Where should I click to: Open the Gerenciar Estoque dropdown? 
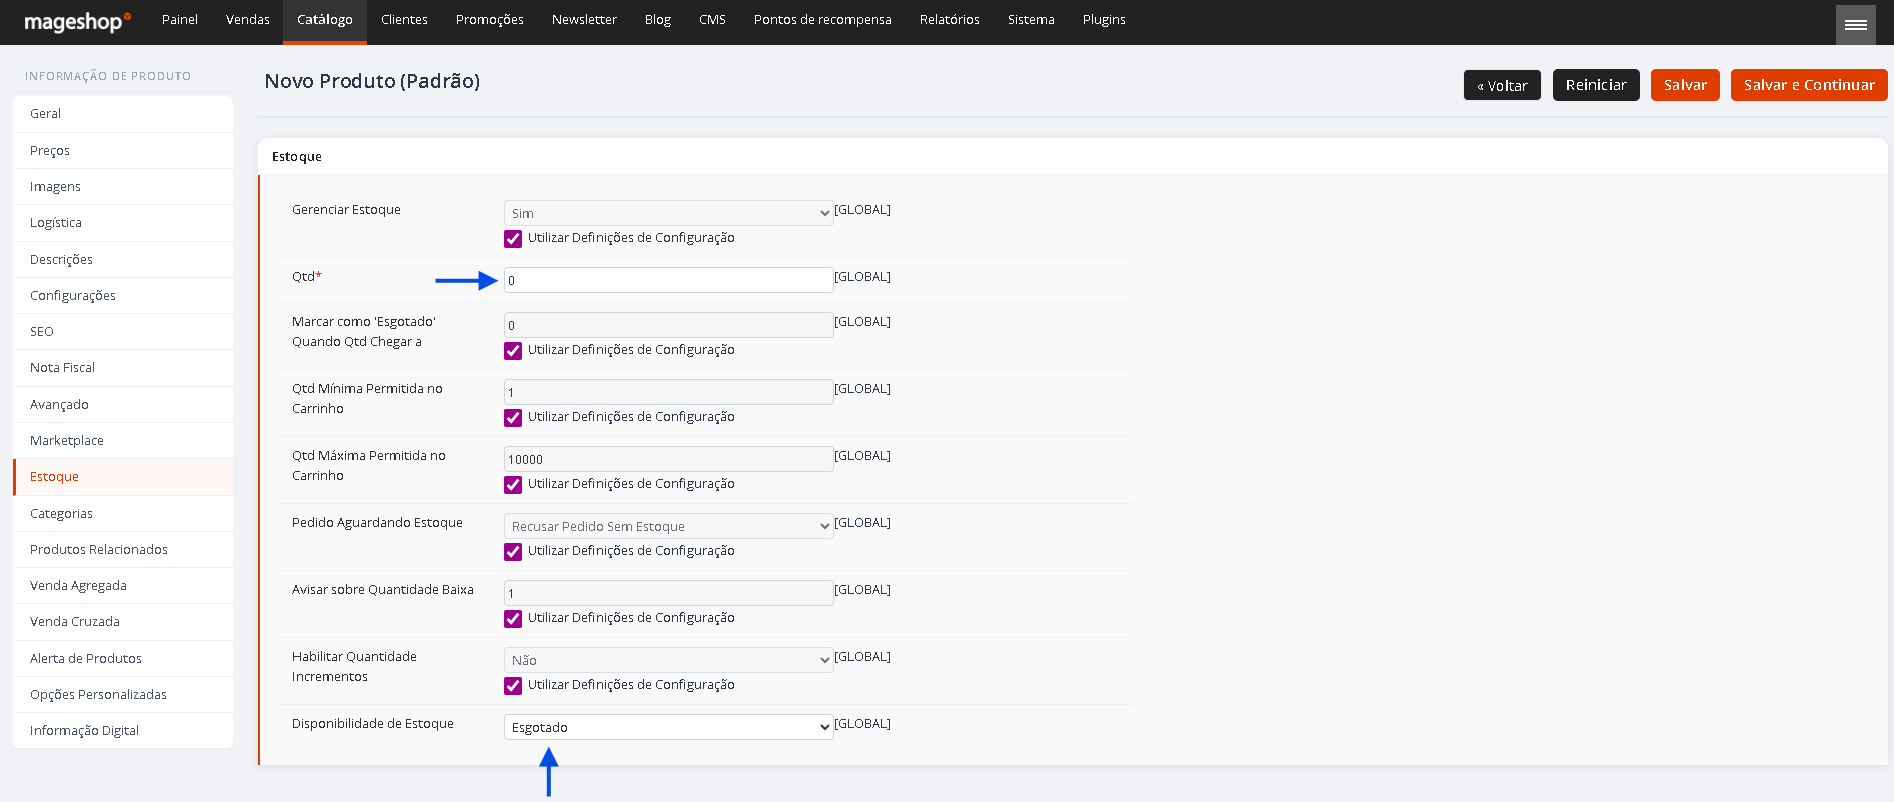pos(668,213)
